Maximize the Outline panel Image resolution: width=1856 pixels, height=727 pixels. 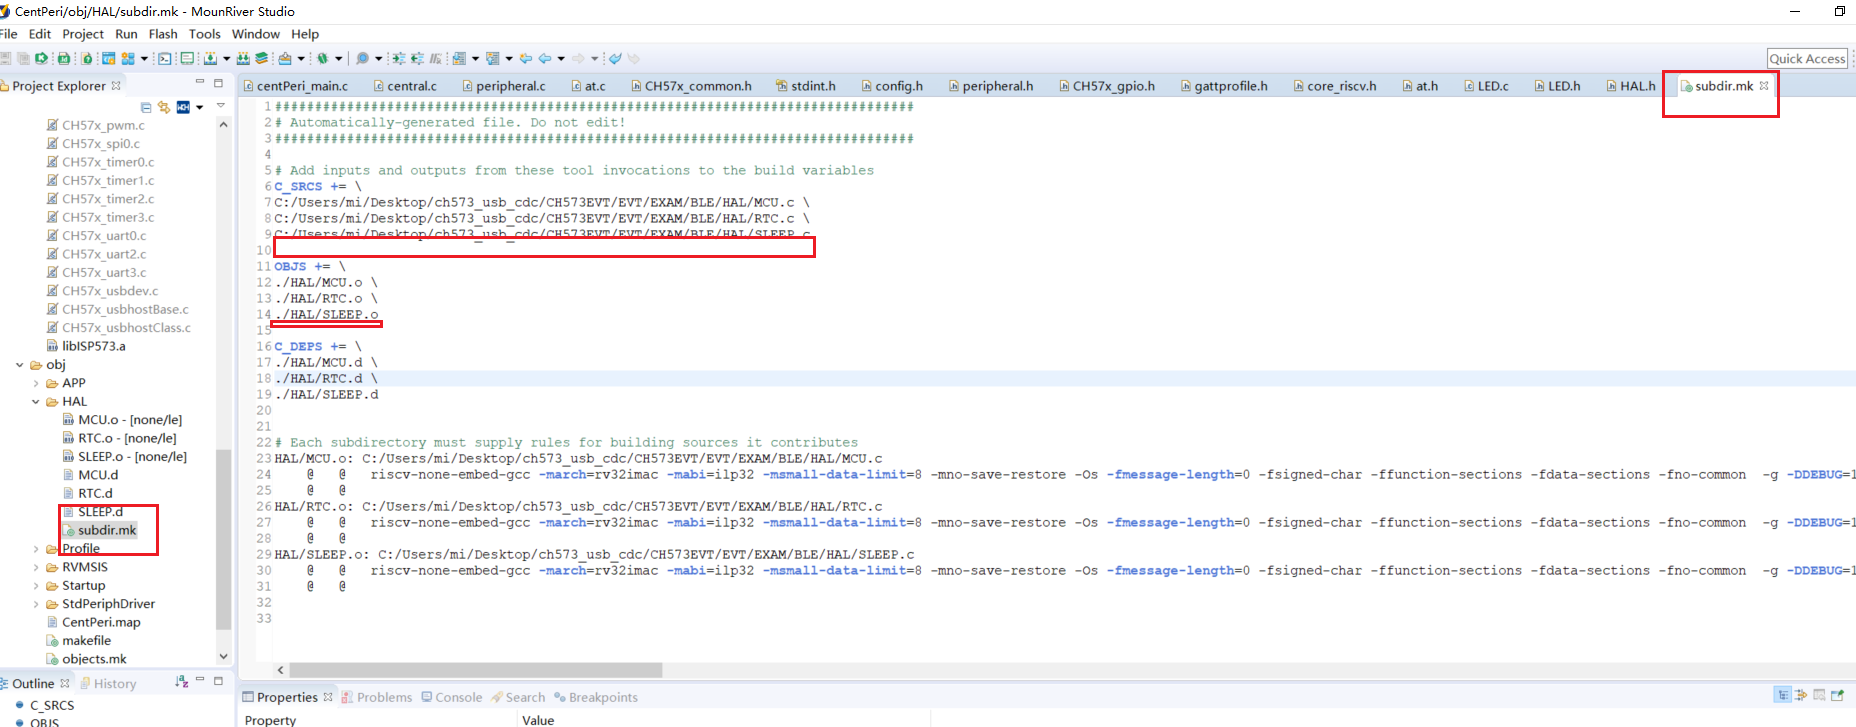218,680
